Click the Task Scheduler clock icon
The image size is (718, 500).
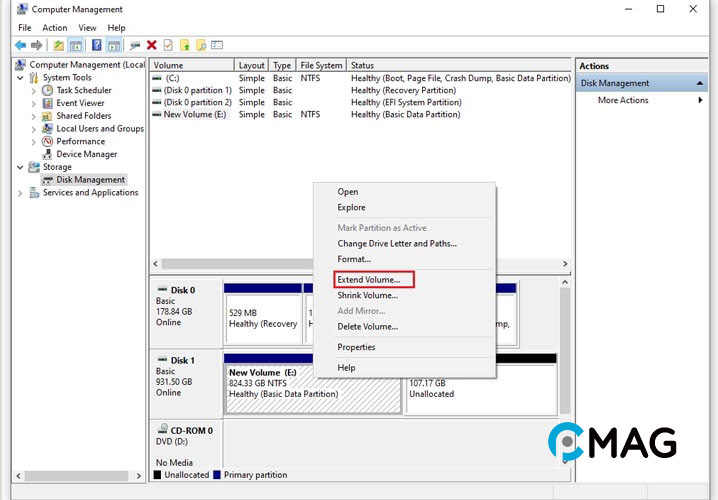(x=48, y=90)
